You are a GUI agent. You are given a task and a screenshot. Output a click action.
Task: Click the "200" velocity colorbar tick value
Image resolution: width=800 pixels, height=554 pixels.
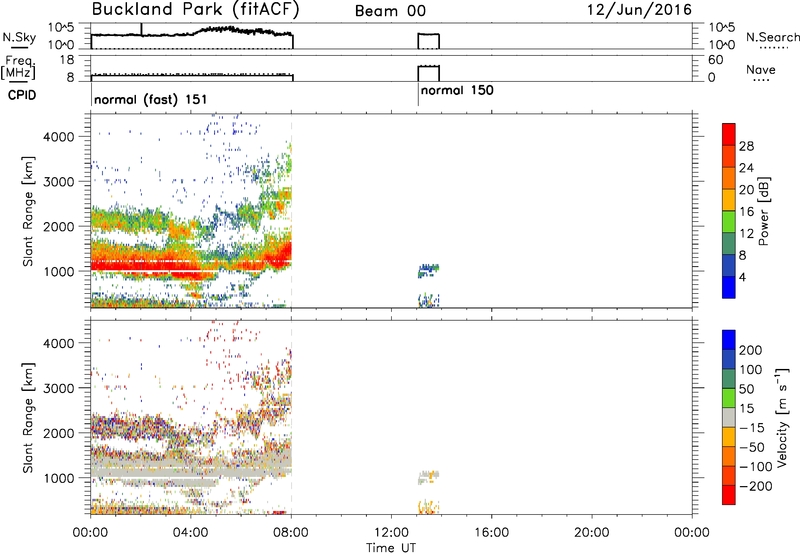point(751,350)
